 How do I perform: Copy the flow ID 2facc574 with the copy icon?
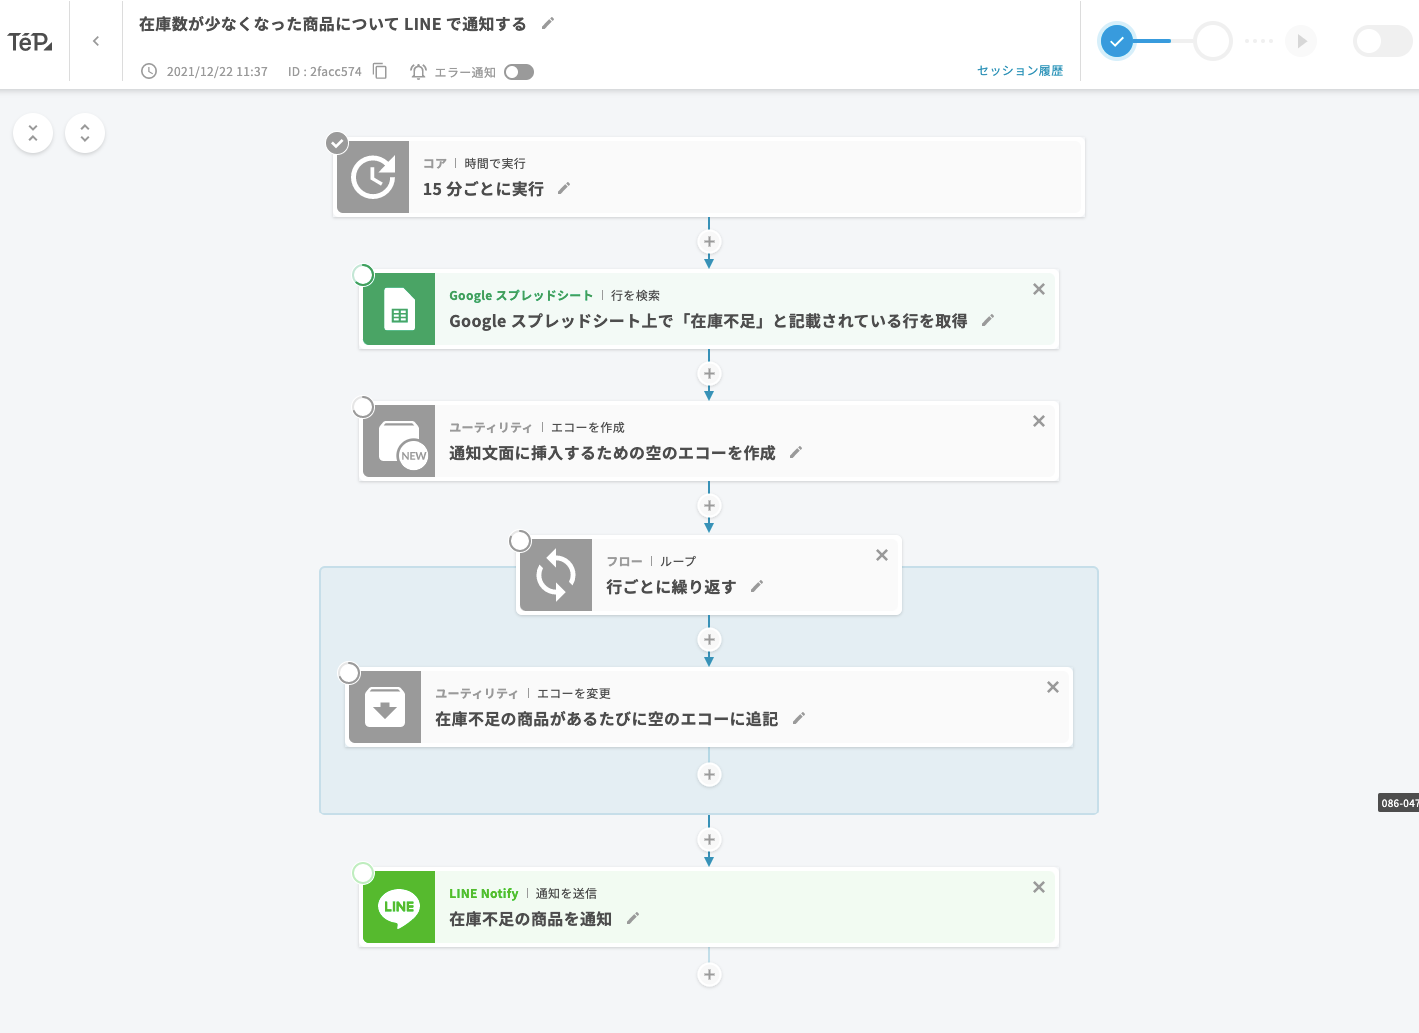[x=378, y=71]
